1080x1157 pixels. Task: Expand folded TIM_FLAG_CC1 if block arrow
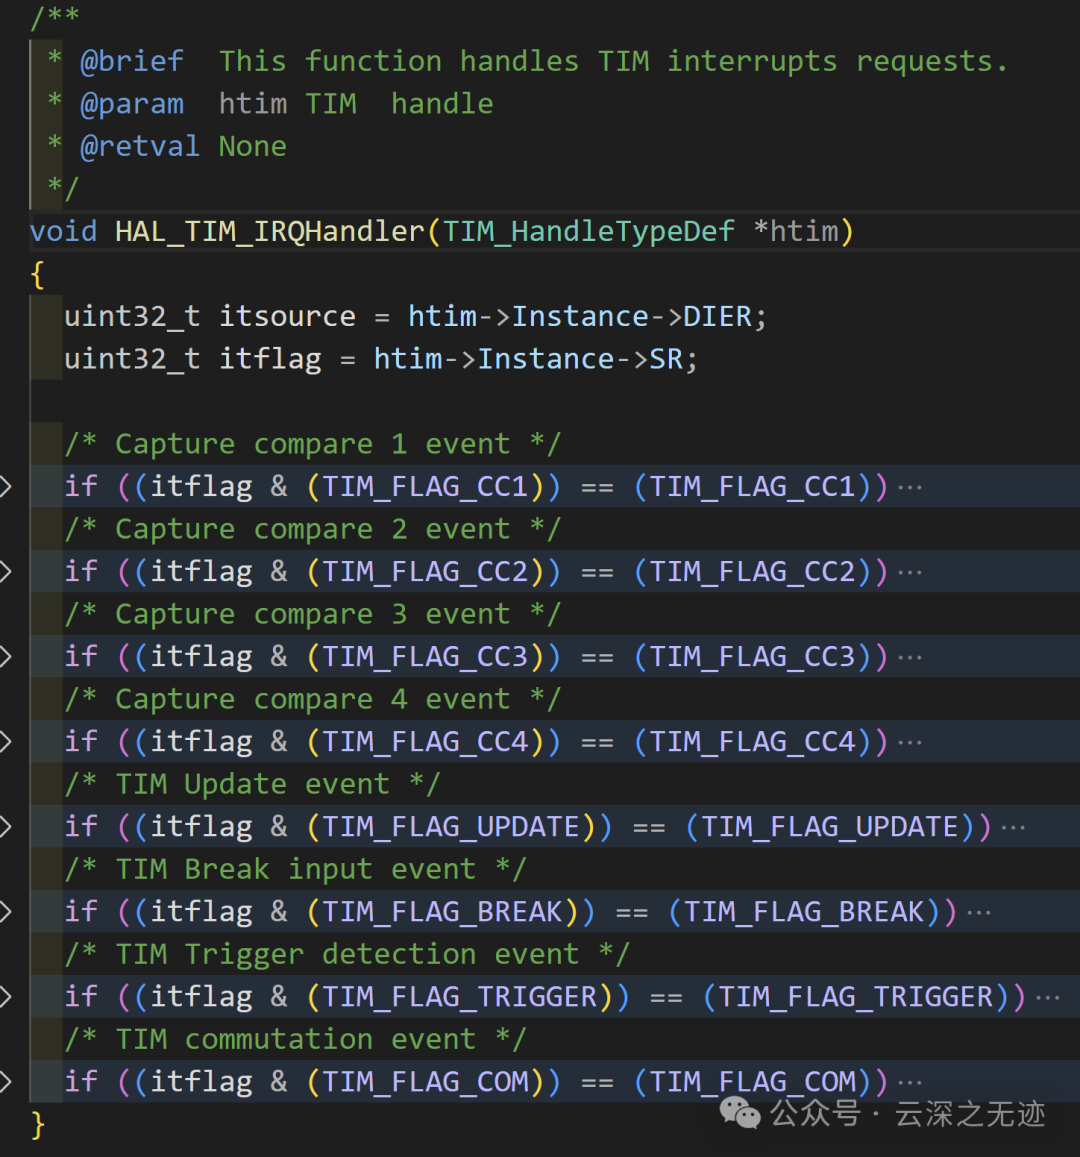click(x=5, y=486)
